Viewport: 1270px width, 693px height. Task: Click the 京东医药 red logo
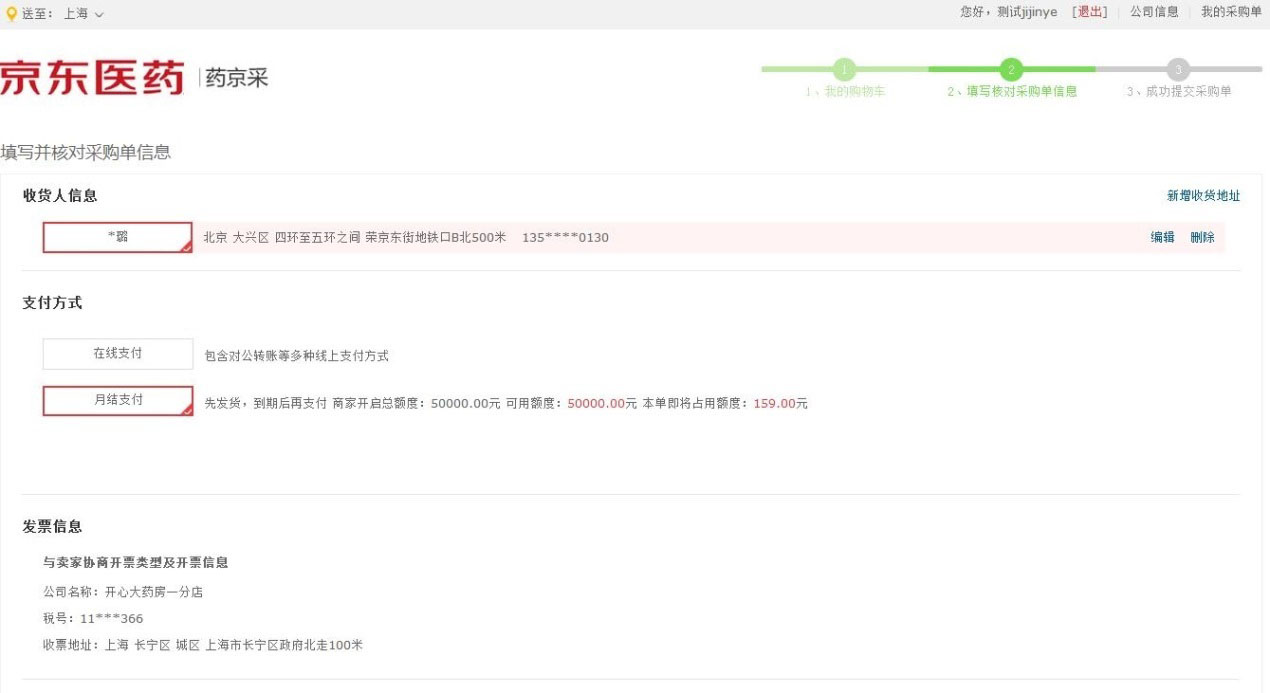(x=93, y=78)
